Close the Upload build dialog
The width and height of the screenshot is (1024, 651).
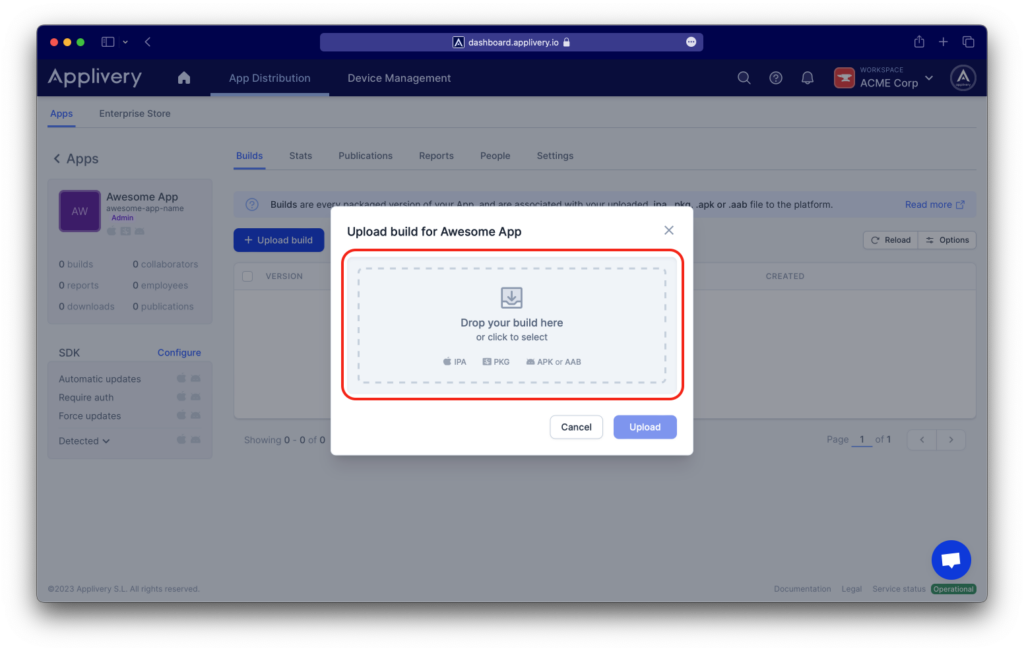(669, 230)
